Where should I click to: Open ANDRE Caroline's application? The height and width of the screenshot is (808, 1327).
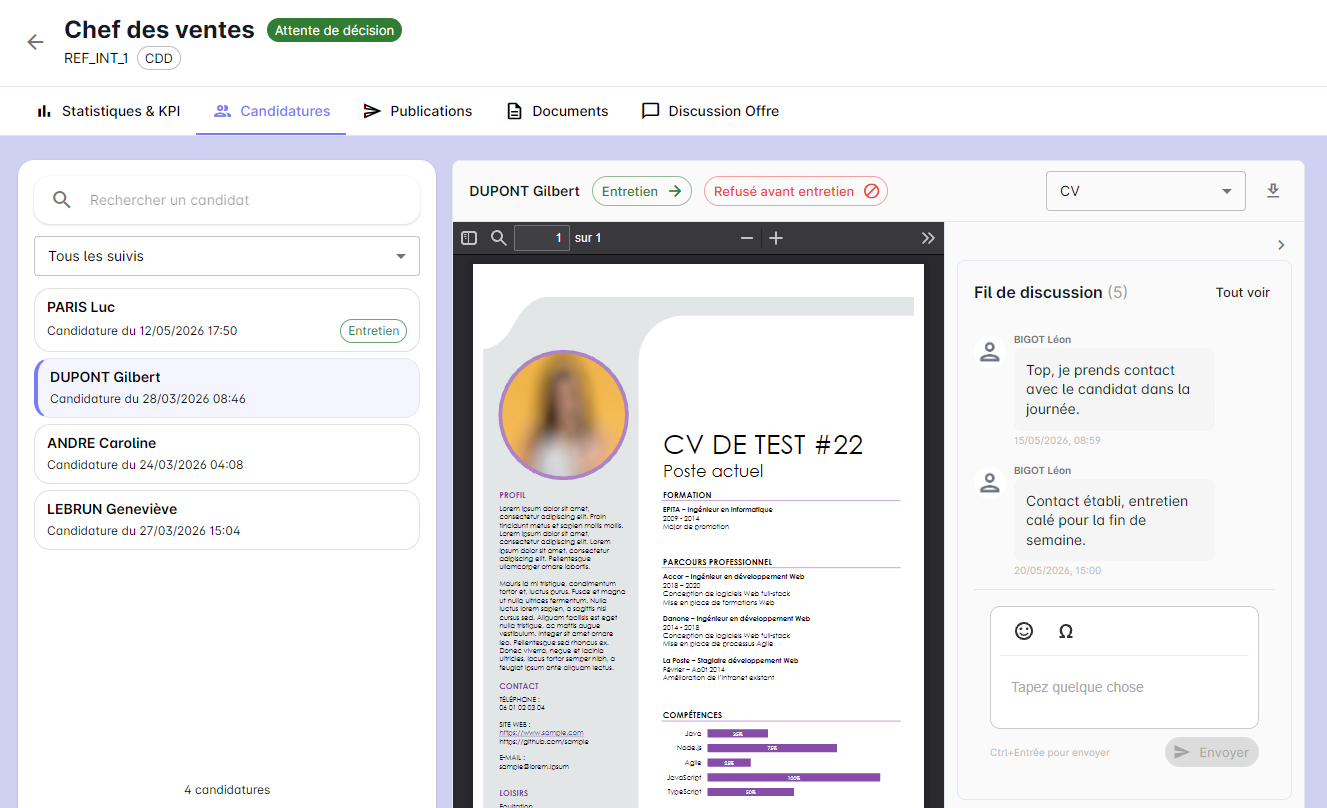pos(227,454)
